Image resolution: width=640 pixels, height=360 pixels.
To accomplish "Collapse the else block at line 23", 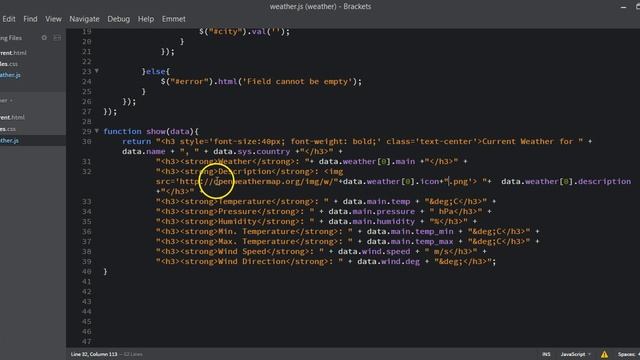I will coord(97,71).
